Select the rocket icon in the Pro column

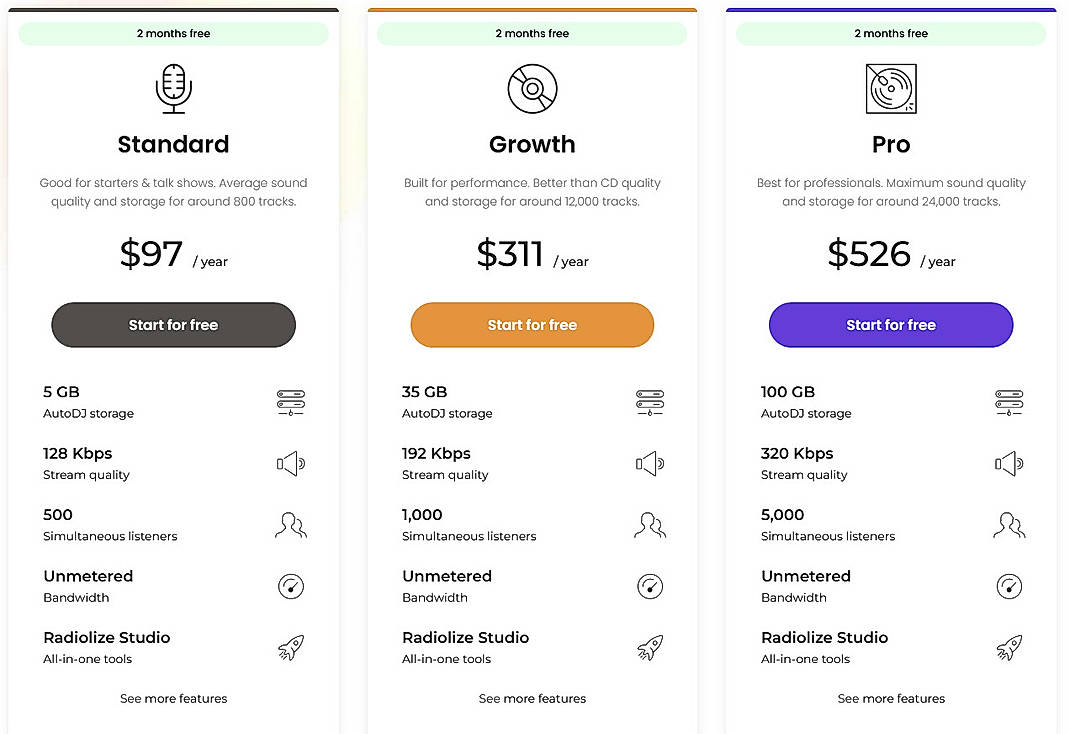click(x=1008, y=647)
